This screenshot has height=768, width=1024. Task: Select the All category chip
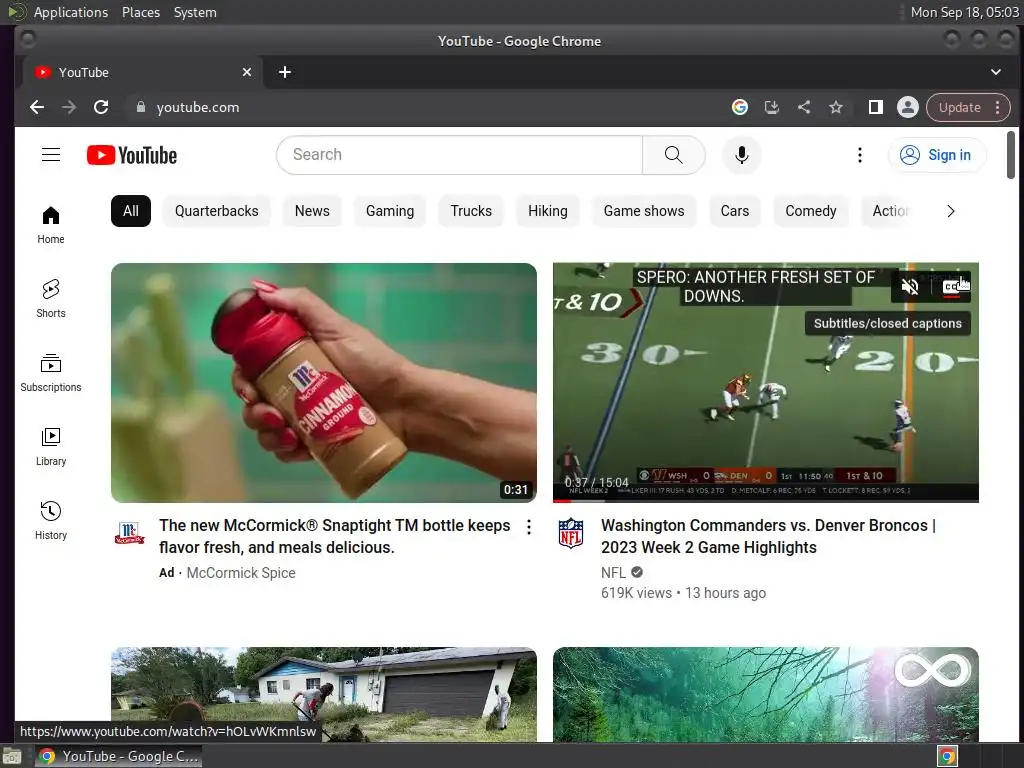[131, 211]
